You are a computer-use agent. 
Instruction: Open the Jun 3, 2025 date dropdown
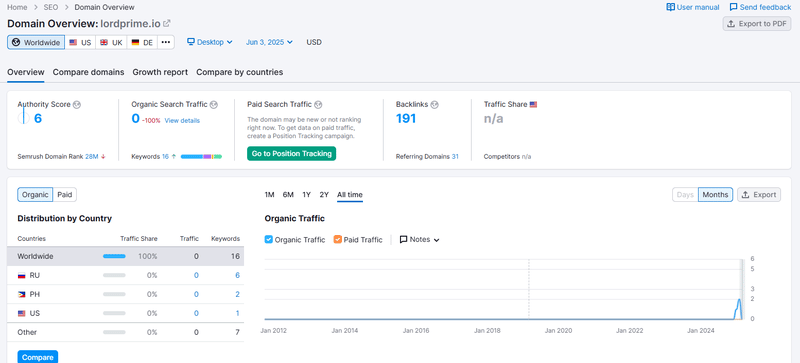pos(269,42)
